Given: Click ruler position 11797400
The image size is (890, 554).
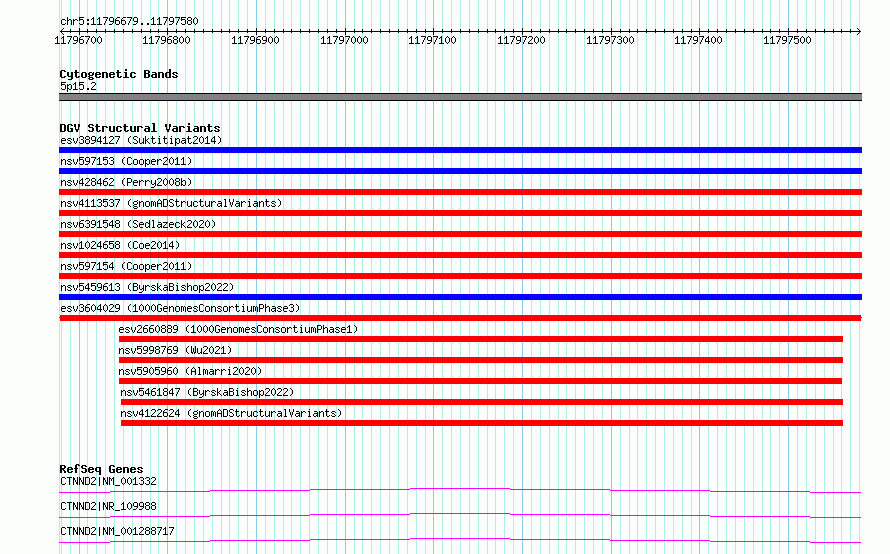Looking at the screenshot, I should click(699, 40).
